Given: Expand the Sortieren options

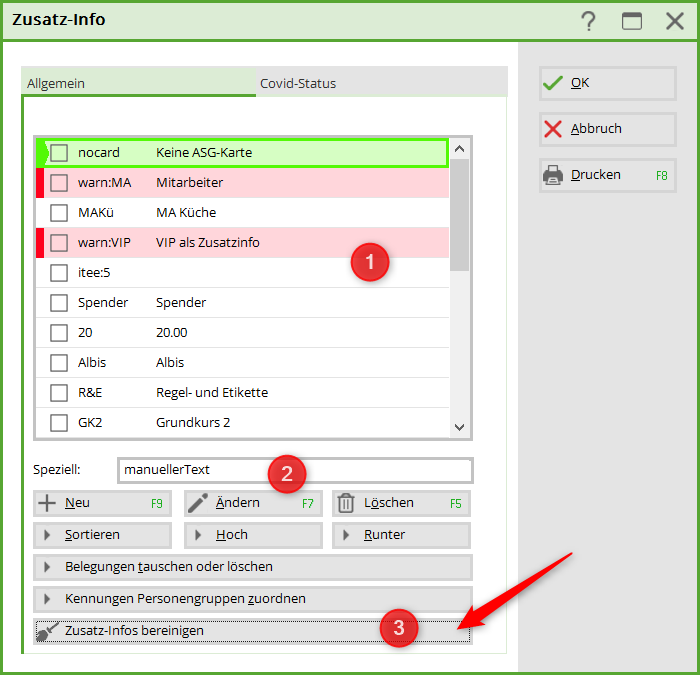Looking at the screenshot, I should [102, 535].
